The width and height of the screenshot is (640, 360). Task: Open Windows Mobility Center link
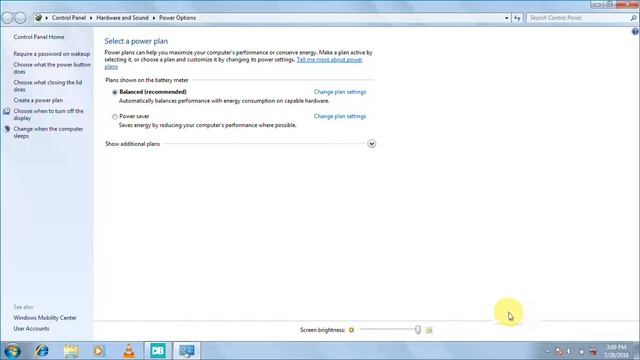(45, 318)
